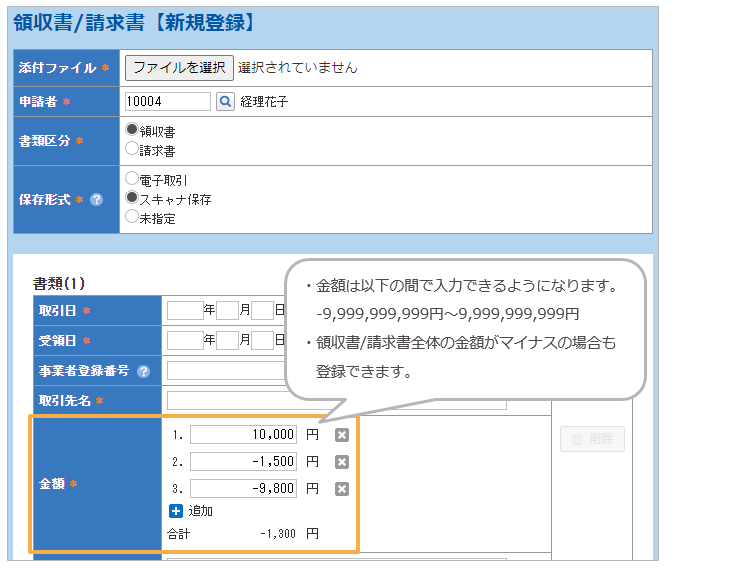The height and width of the screenshot is (568, 739).
Task: Edit amount field containing -1,500
Action: 244,462
